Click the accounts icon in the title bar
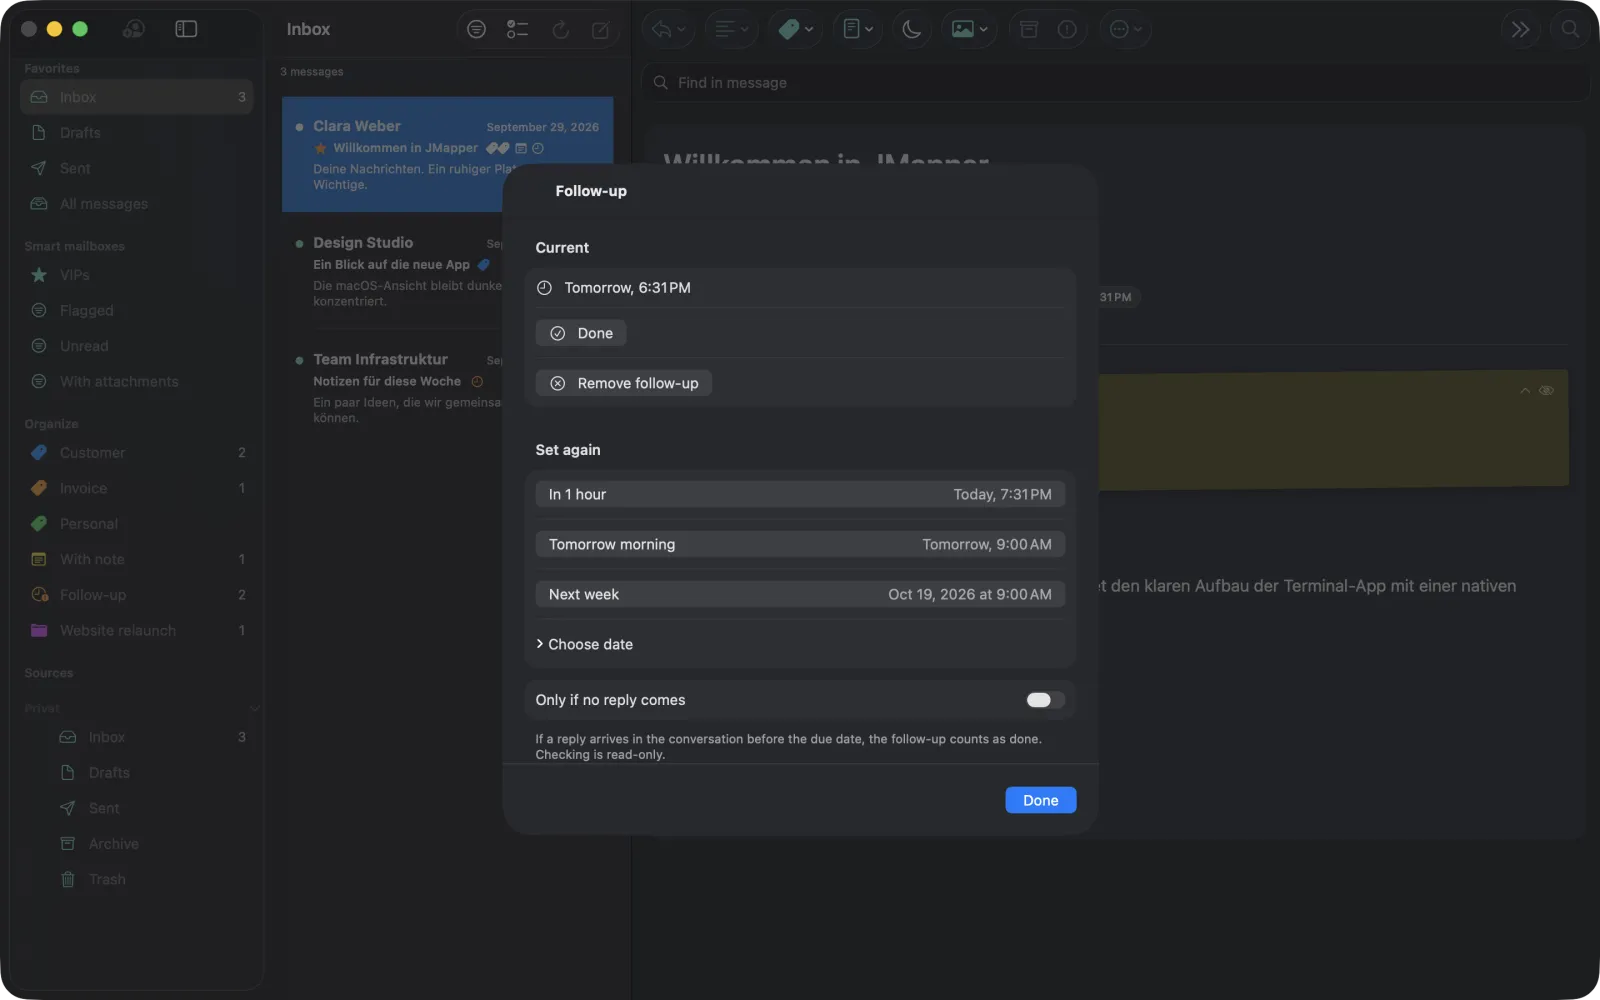This screenshot has height=1000, width=1600. (x=133, y=29)
